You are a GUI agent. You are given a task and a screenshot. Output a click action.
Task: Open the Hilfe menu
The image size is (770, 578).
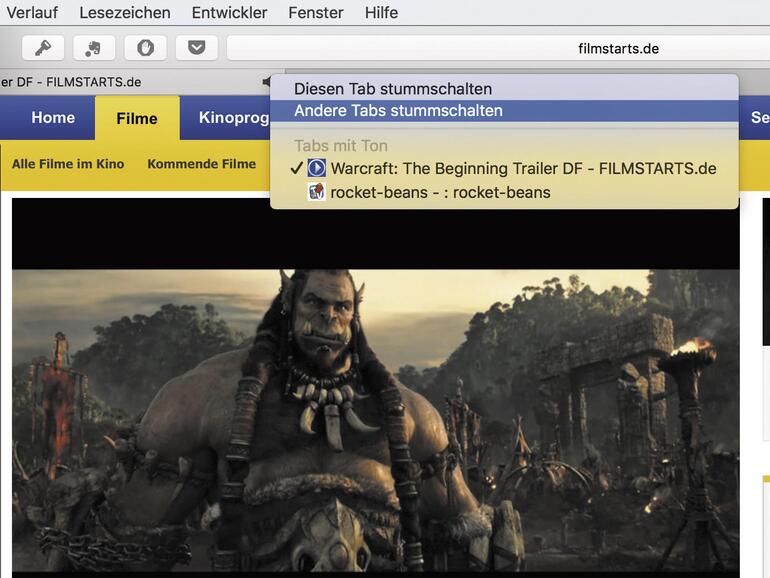(x=381, y=12)
